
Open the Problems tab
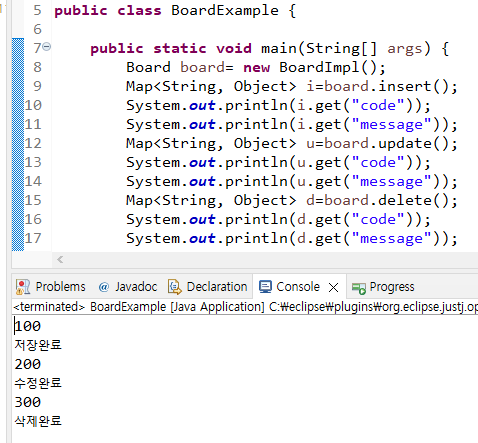[x=51, y=287]
